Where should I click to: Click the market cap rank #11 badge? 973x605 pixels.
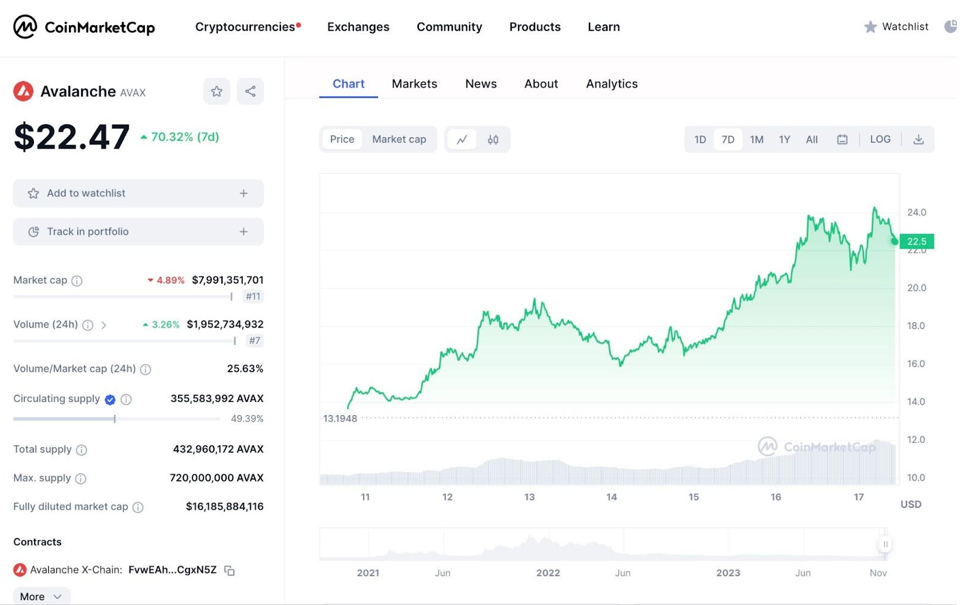[253, 296]
